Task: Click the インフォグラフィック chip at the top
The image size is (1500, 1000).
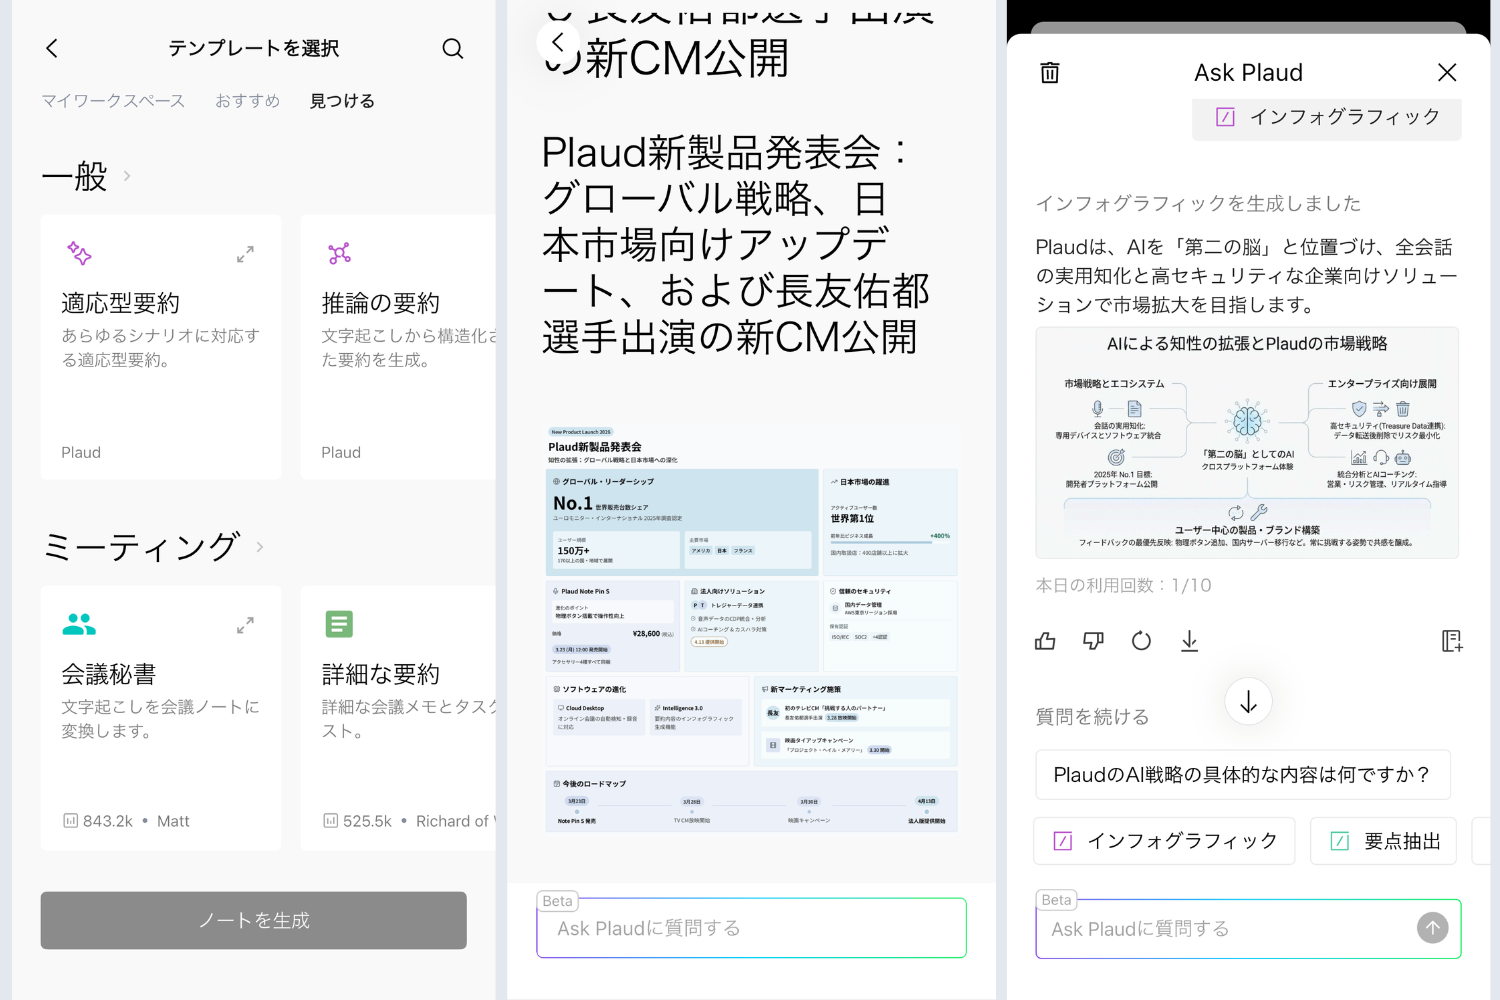Action: pos(1327,117)
